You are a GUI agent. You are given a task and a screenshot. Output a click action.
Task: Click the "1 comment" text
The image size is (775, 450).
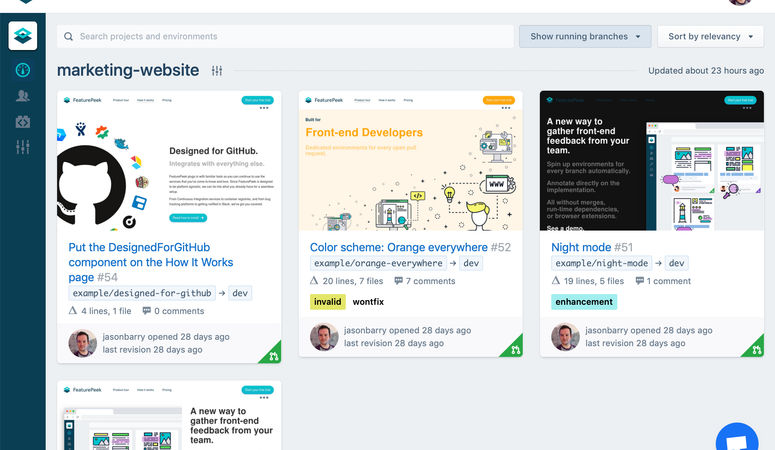pyautogui.click(x=669, y=281)
